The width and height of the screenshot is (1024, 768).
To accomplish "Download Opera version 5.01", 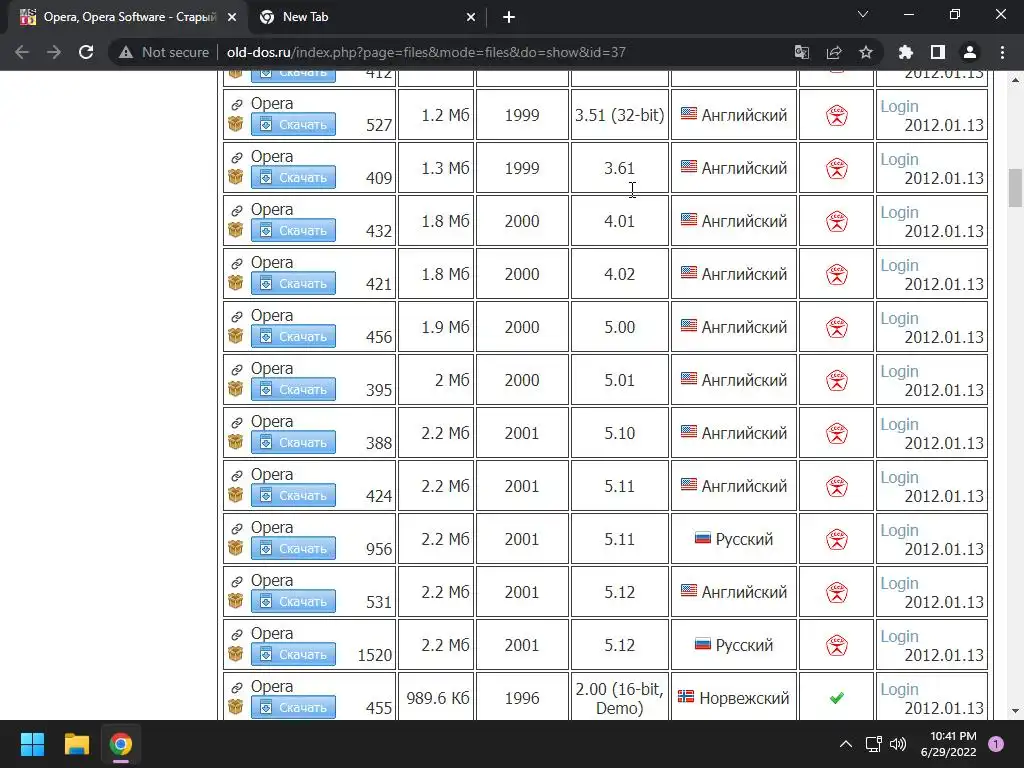I will tap(293, 389).
